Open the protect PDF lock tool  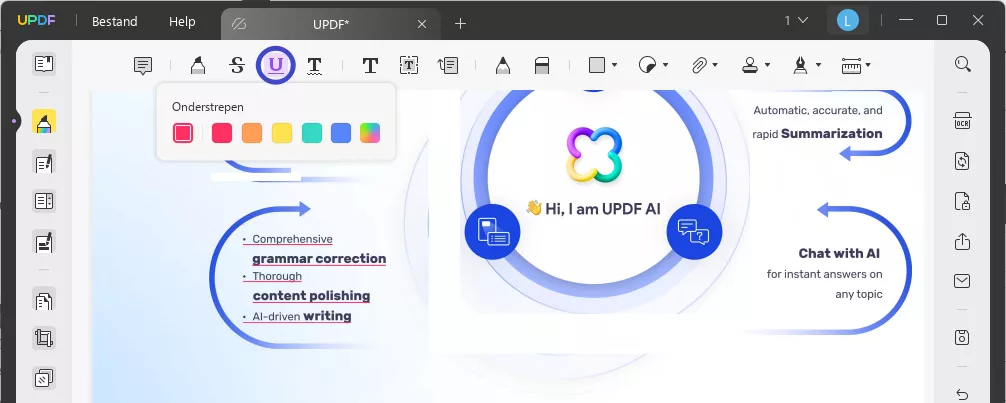click(x=962, y=201)
